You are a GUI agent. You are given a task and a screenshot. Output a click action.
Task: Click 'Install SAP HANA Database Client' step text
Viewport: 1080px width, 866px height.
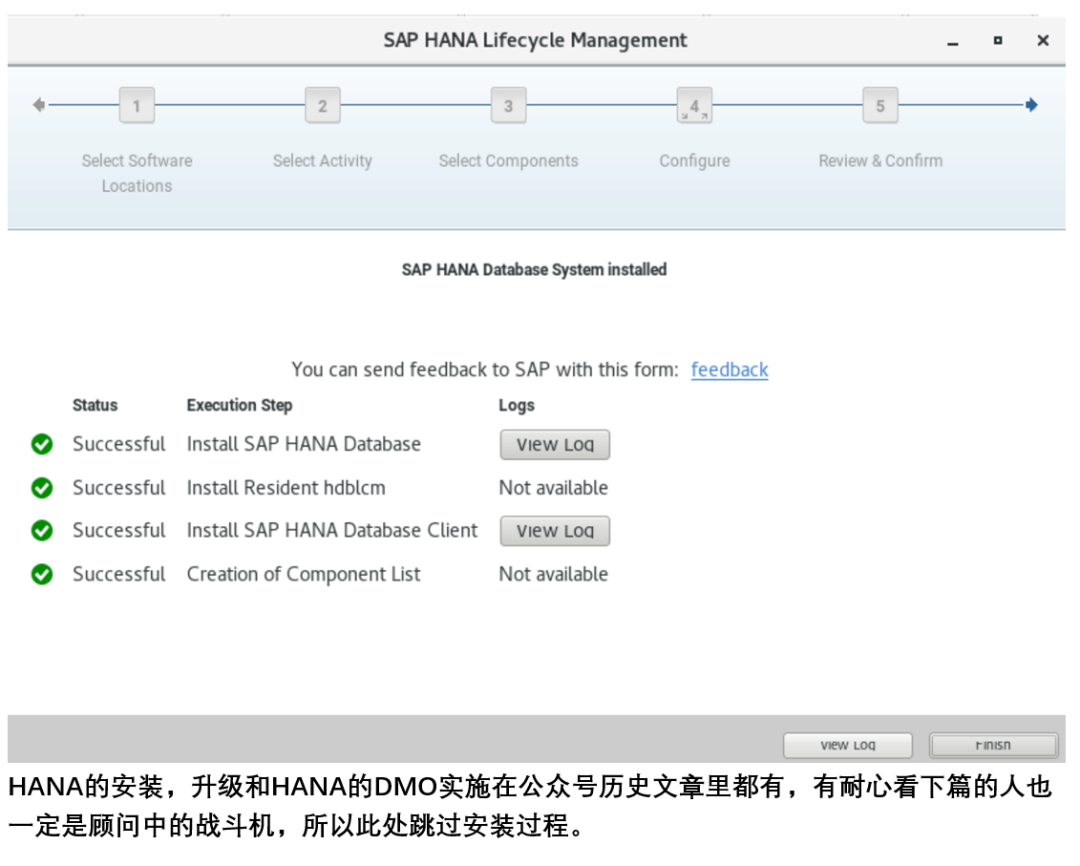coord(332,530)
